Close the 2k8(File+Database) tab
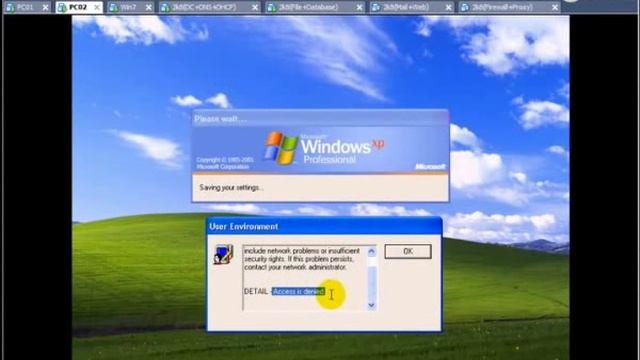Viewport: 640px width, 360px height. [359, 7]
